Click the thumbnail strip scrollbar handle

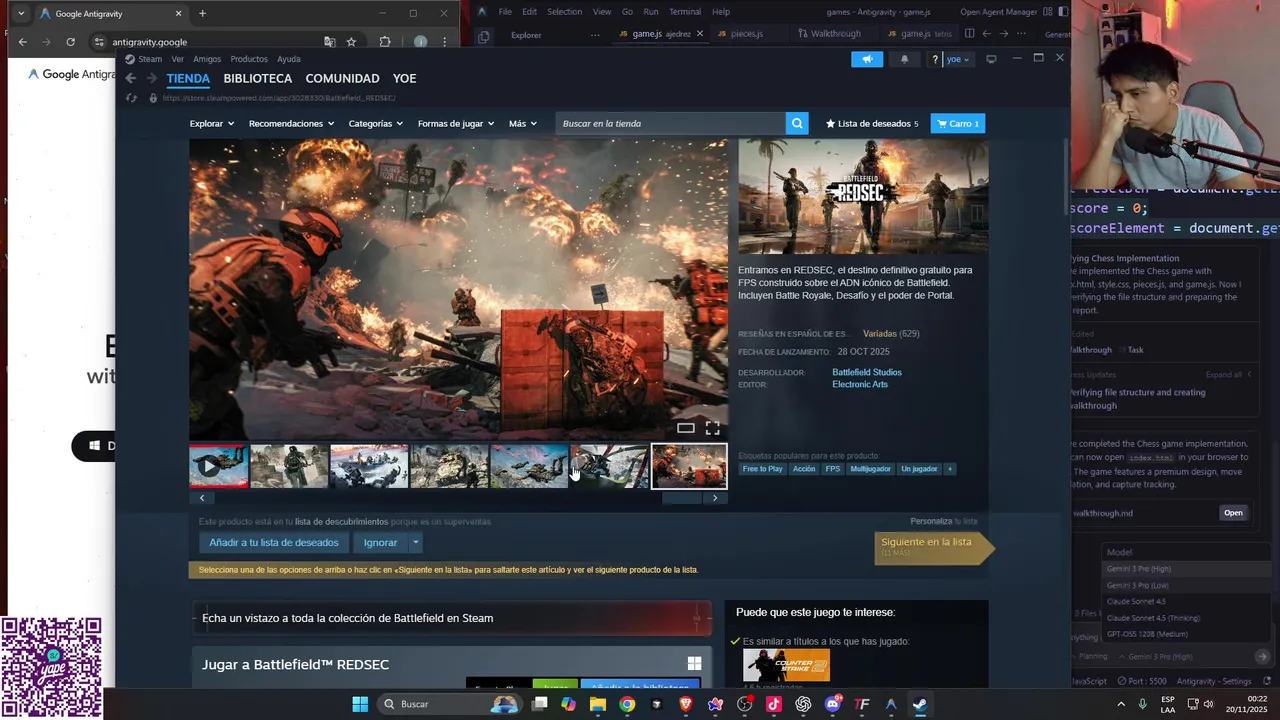(682, 498)
